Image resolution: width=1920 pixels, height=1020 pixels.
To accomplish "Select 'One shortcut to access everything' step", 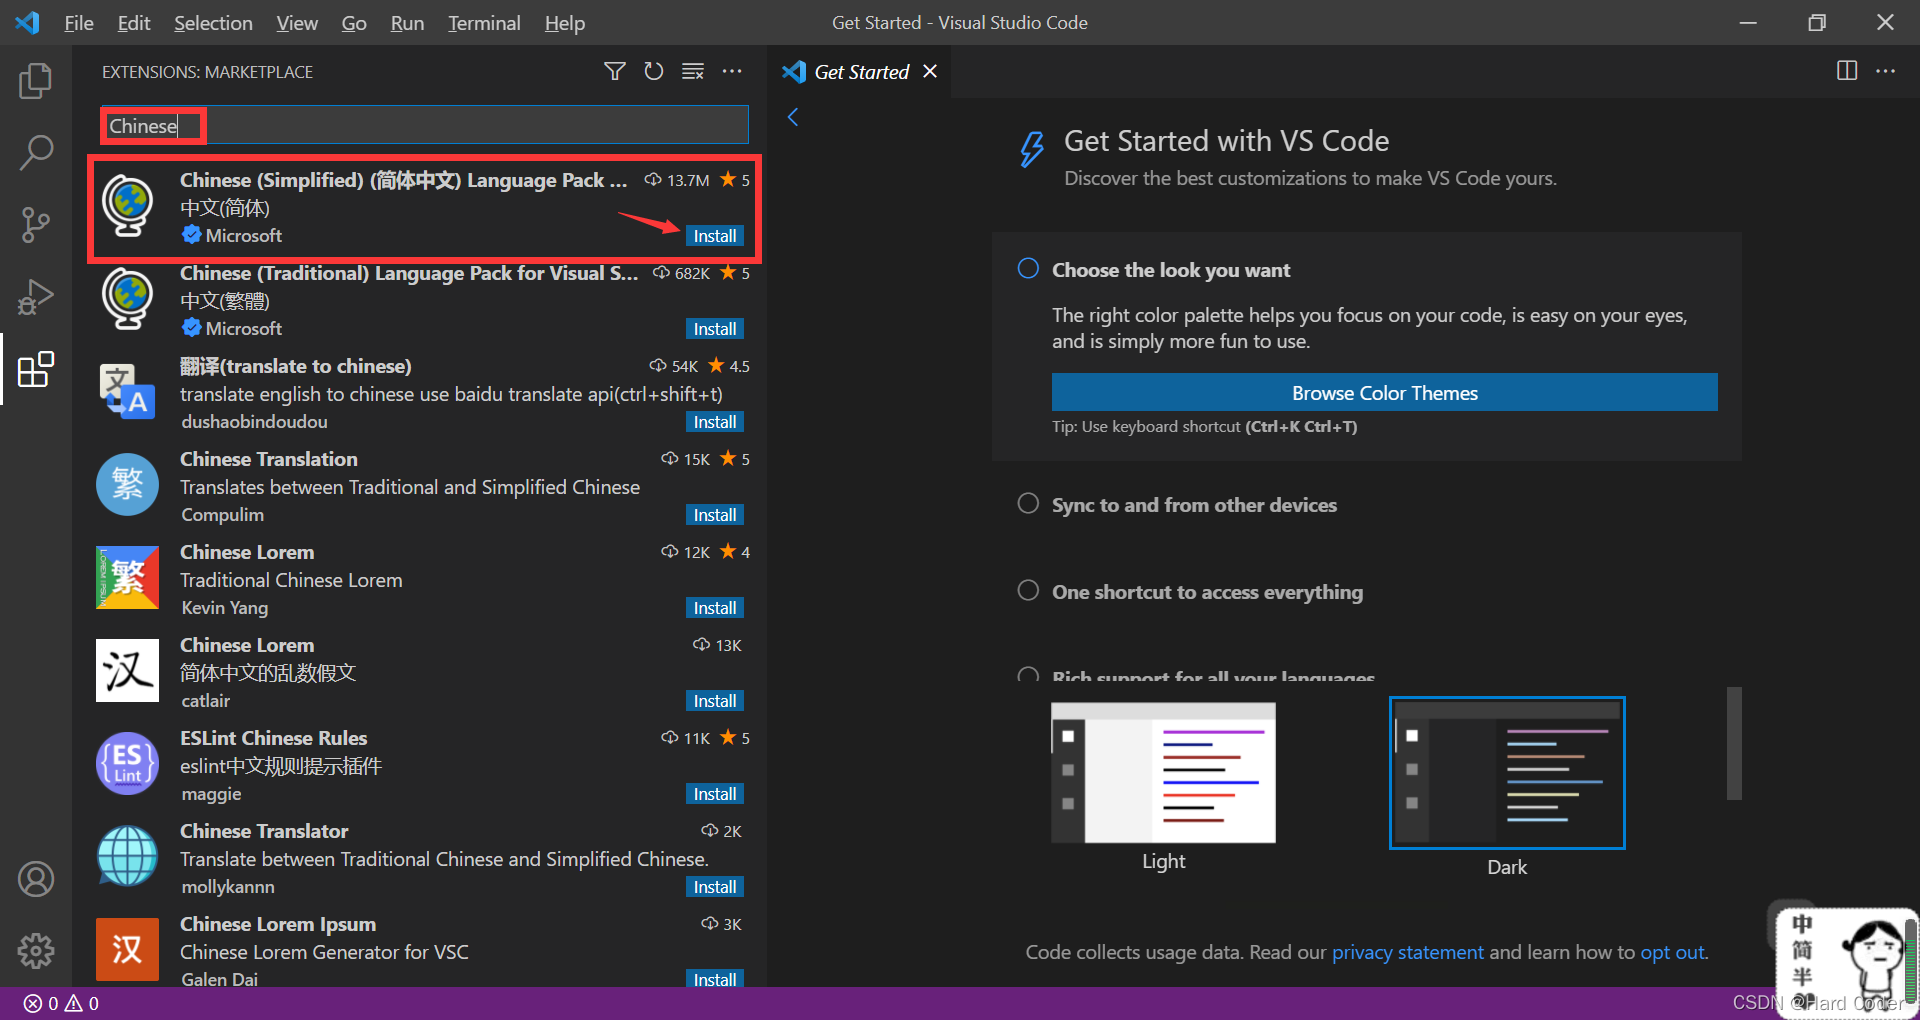I will click(1207, 592).
